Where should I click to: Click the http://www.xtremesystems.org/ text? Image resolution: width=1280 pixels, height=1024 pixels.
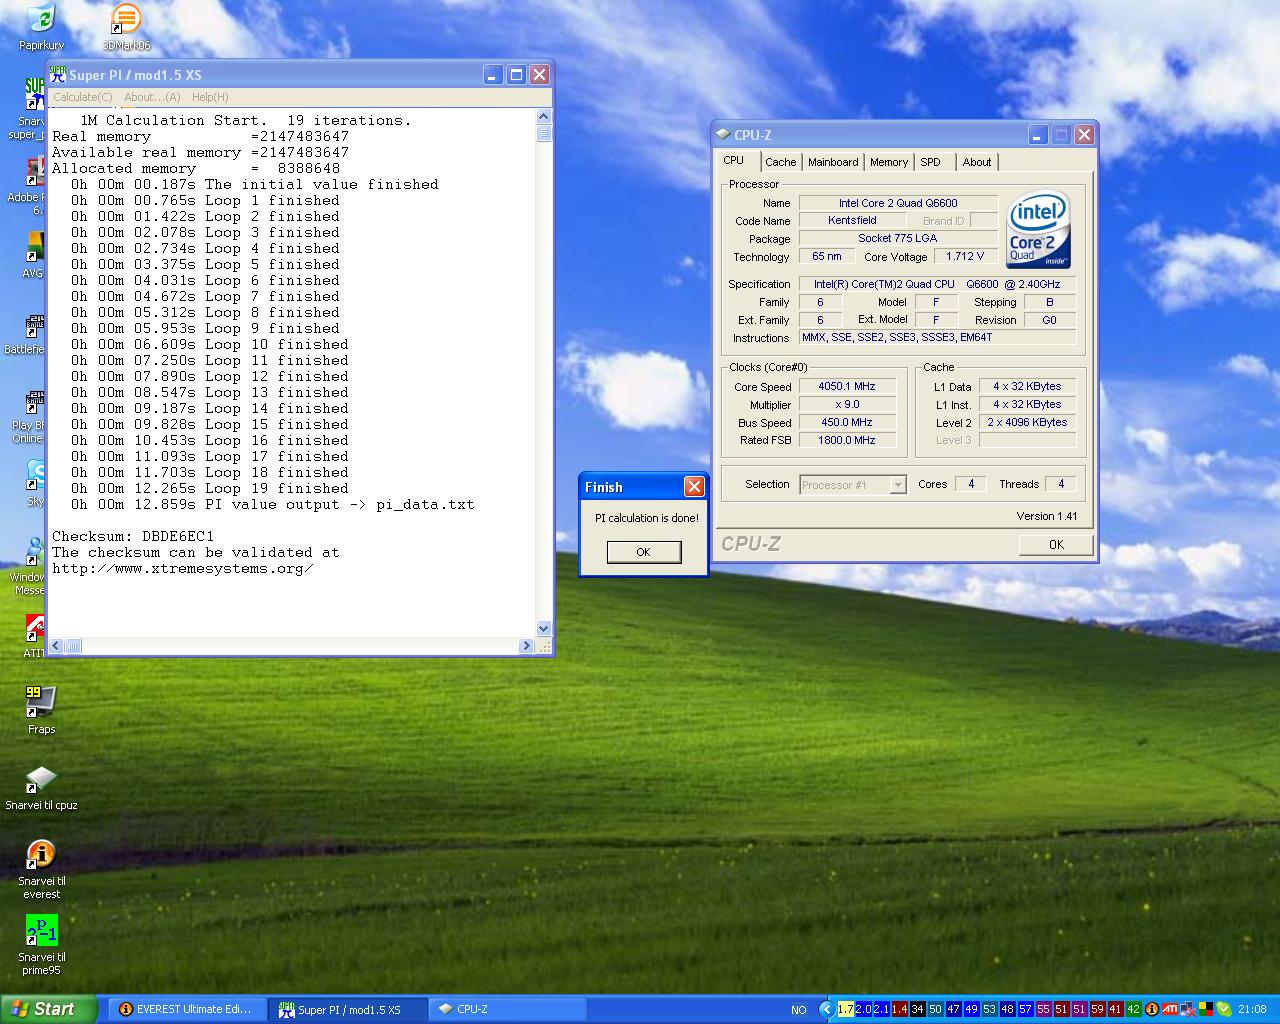(x=183, y=568)
